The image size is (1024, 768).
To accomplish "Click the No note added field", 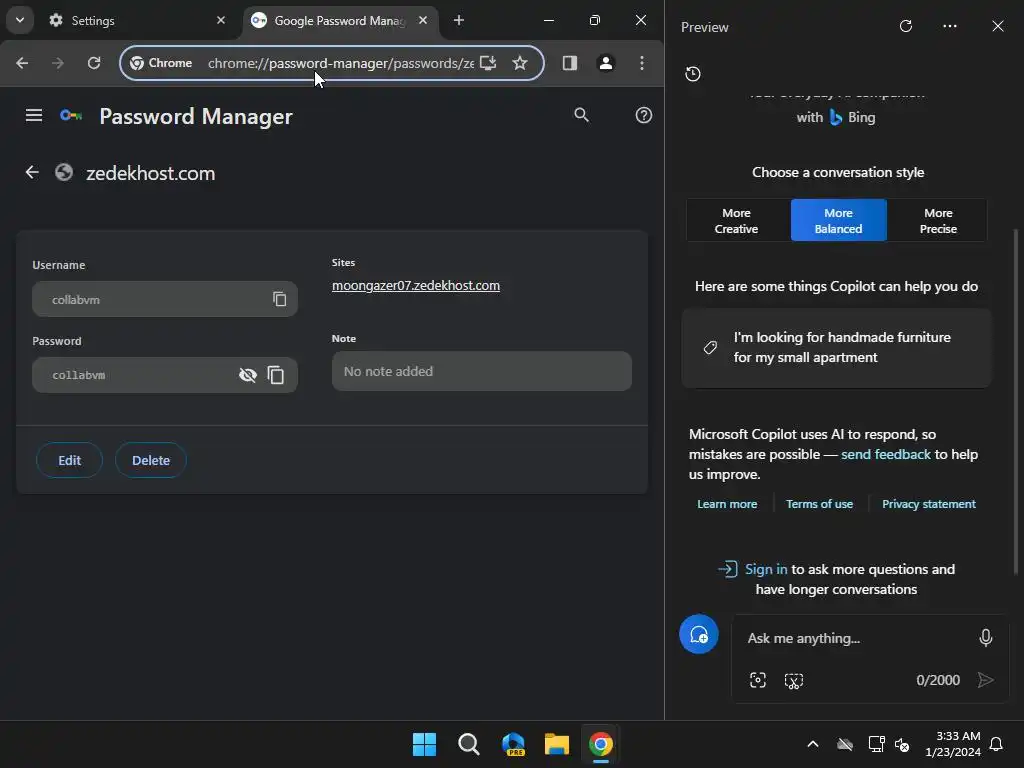I will [x=482, y=371].
